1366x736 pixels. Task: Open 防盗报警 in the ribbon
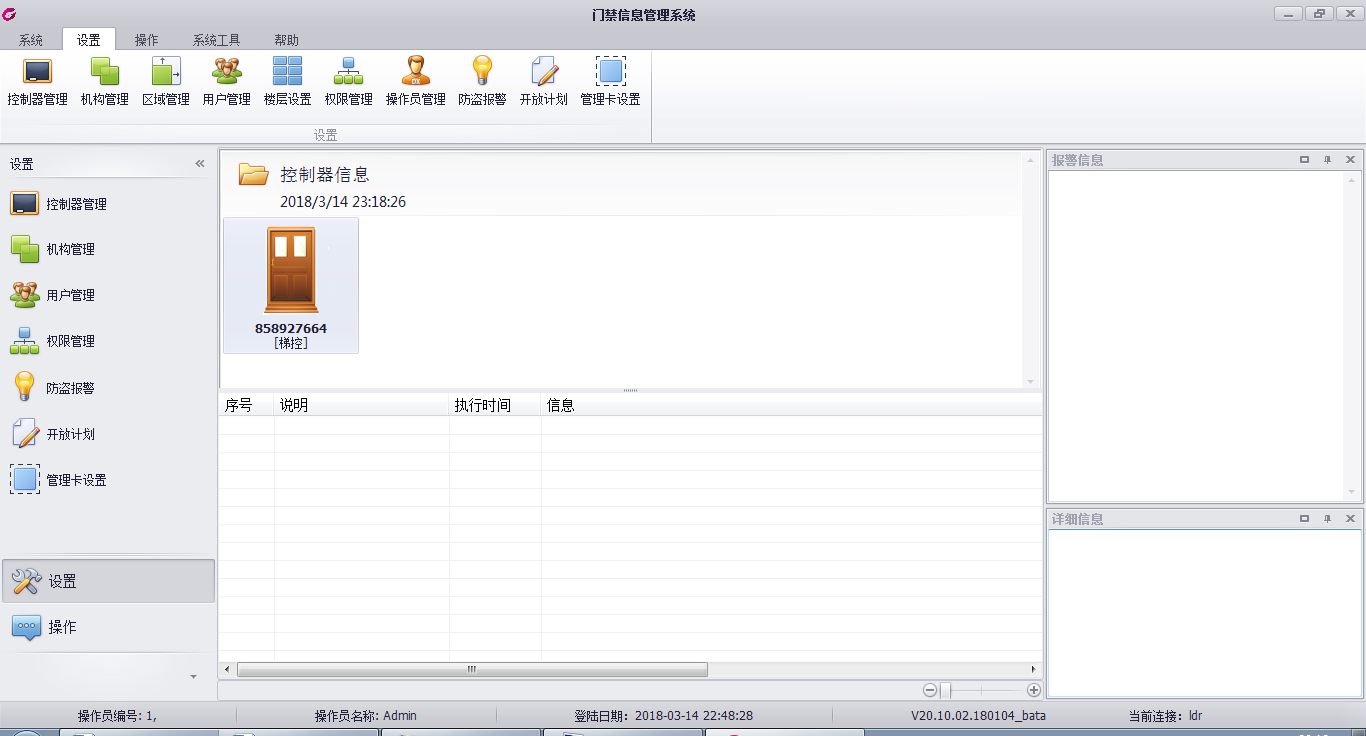(482, 81)
